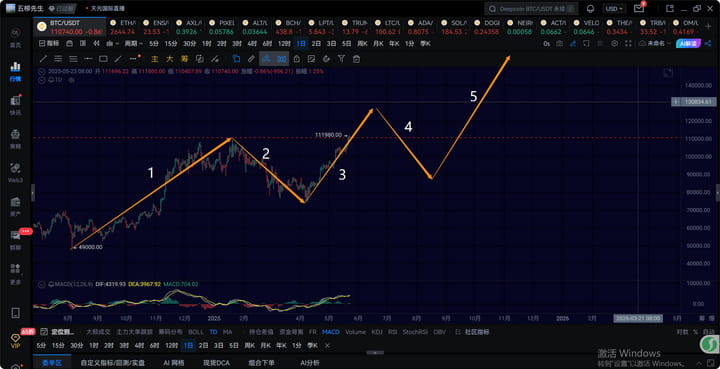Open the notification bell
720x369 pixels.
[x=591, y=9]
